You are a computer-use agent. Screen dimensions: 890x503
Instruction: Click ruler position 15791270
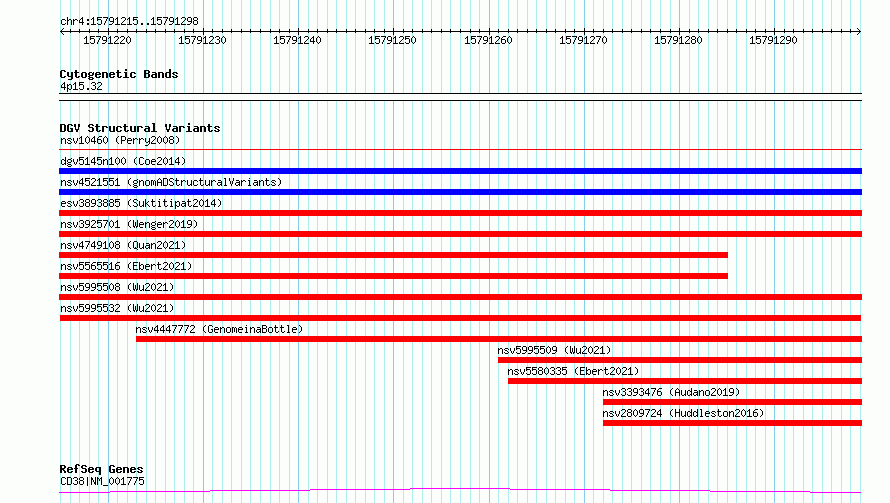pos(583,40)
